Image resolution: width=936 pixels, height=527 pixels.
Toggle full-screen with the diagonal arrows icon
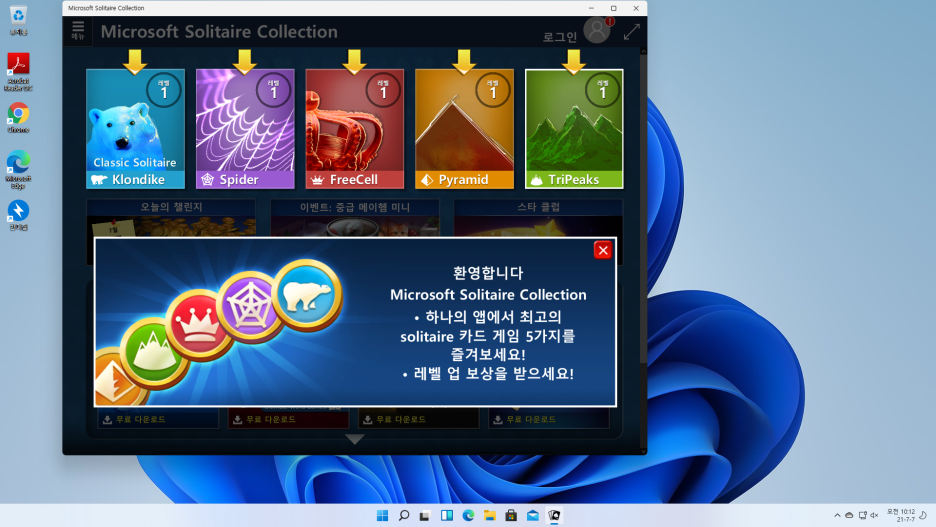pos(632,32)
